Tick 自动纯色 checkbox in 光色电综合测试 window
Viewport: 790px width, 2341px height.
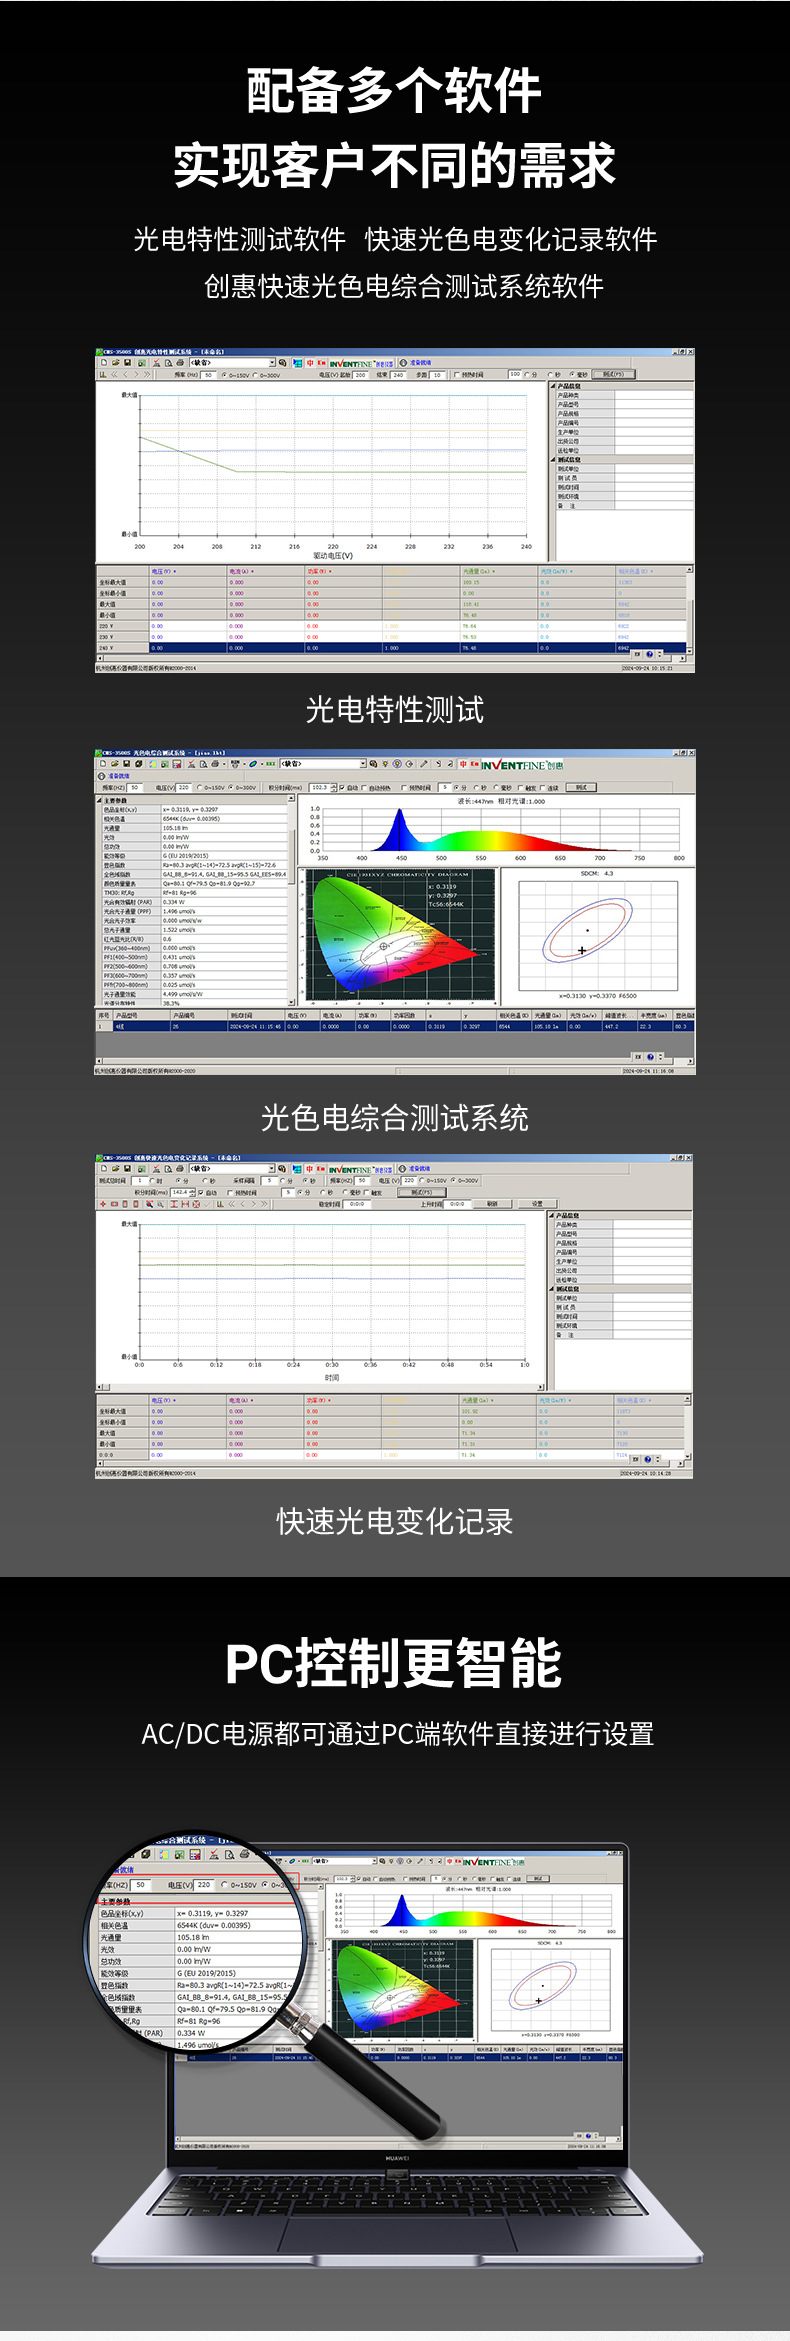click(365, 787)
